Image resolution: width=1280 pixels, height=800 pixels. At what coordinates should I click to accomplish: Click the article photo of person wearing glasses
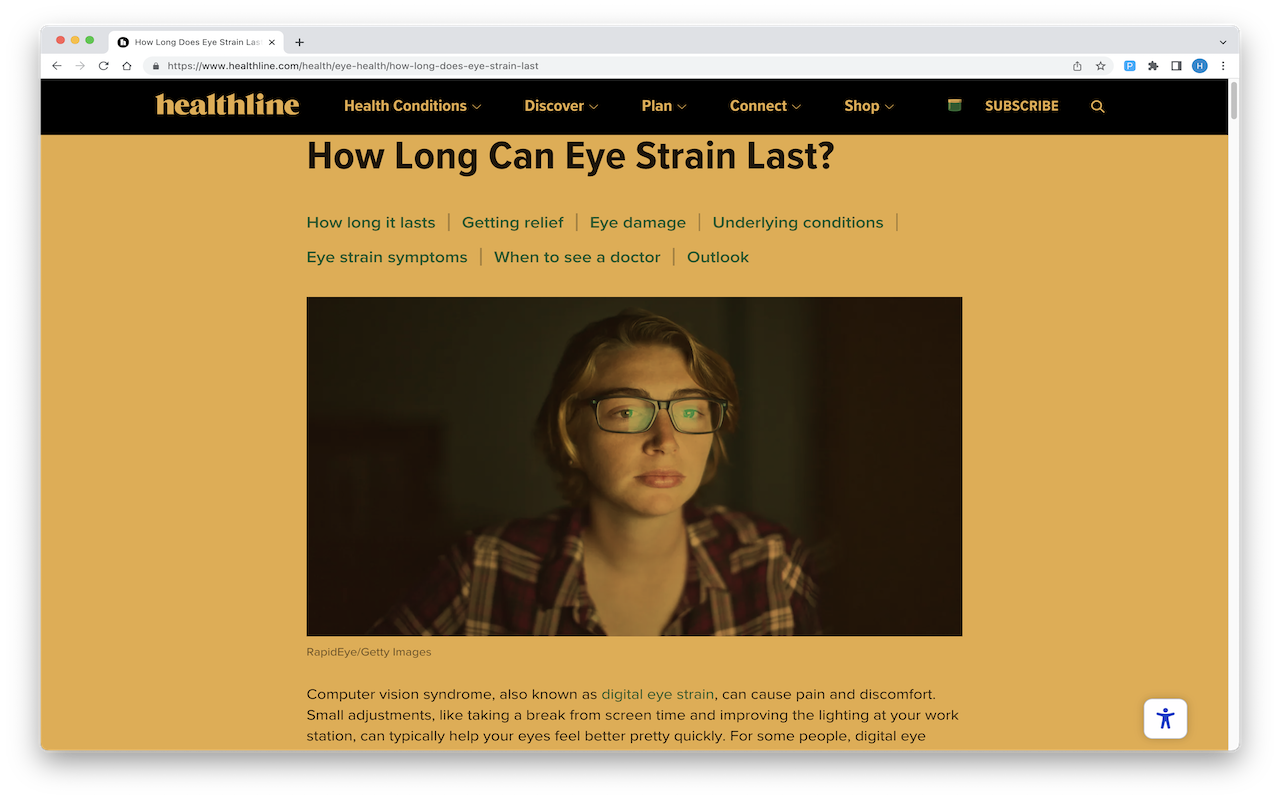634,466
